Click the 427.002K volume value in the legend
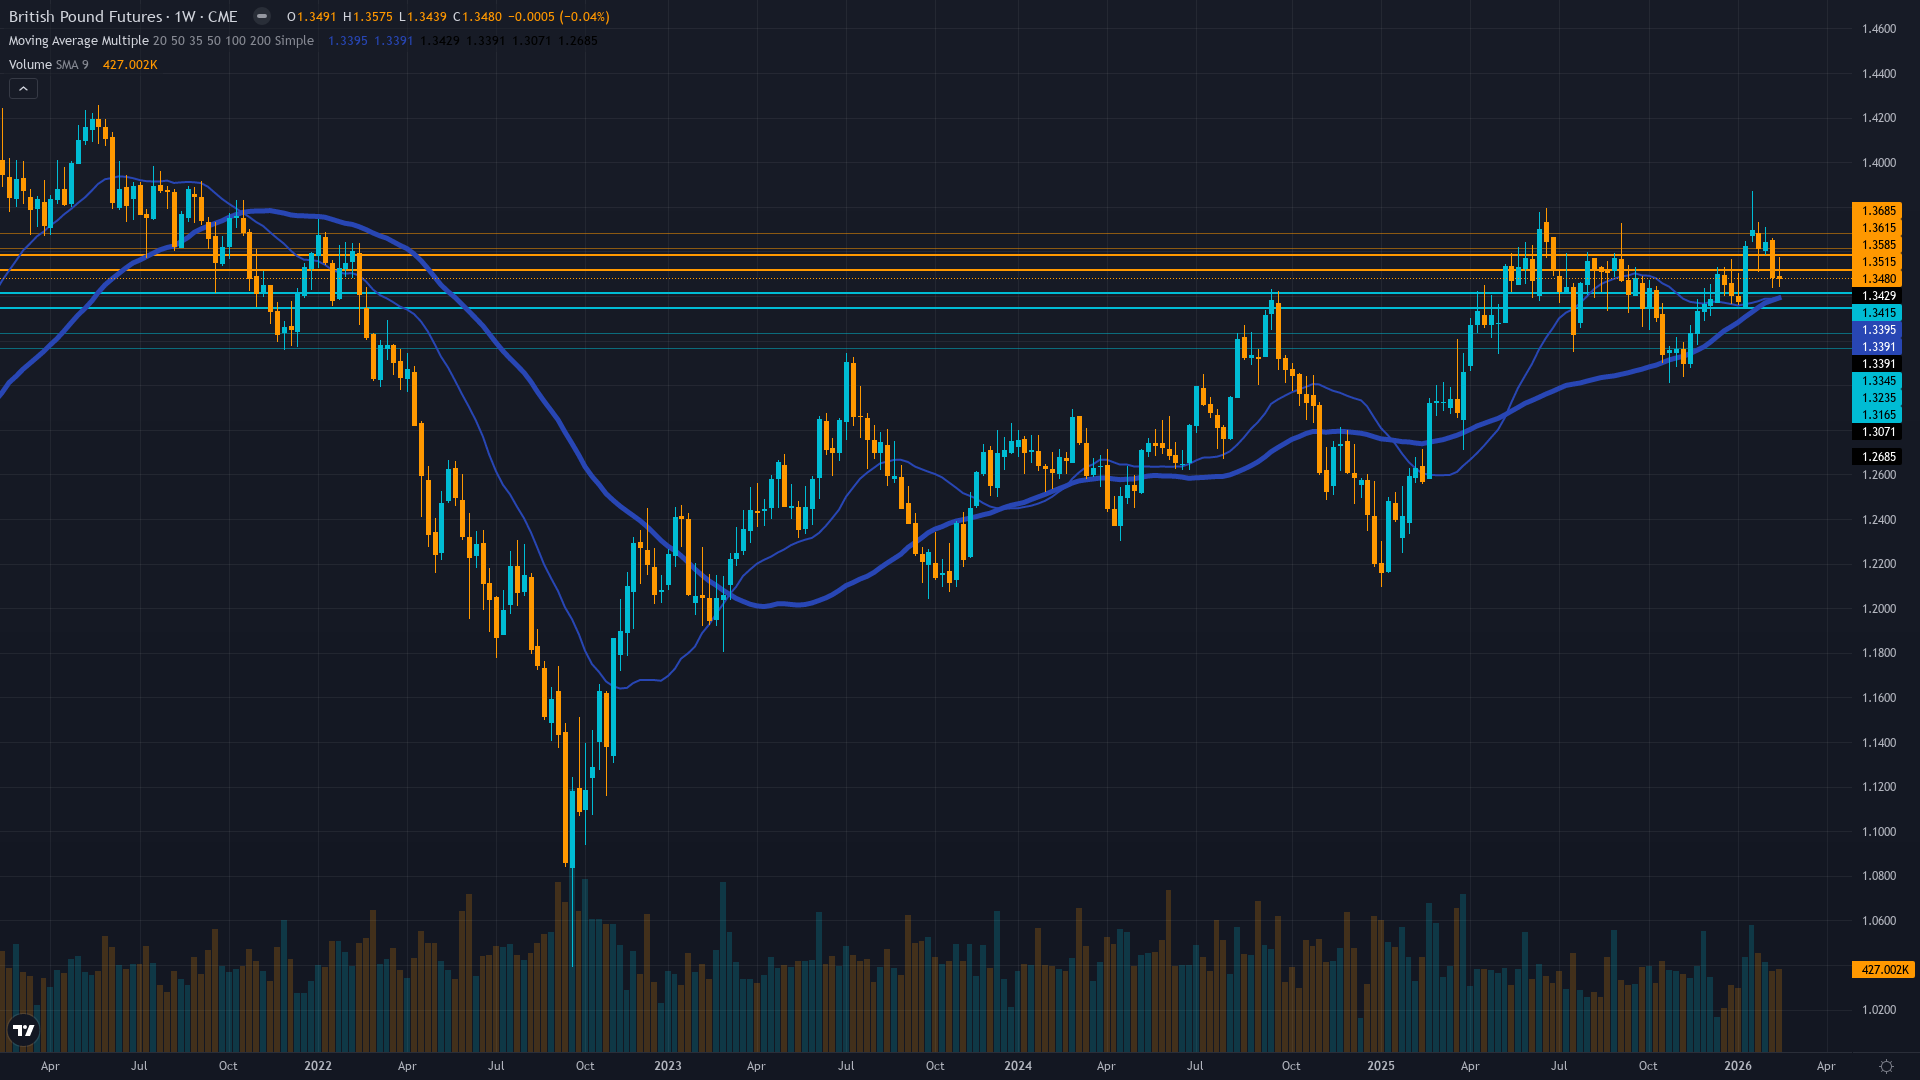 point(130,64)
